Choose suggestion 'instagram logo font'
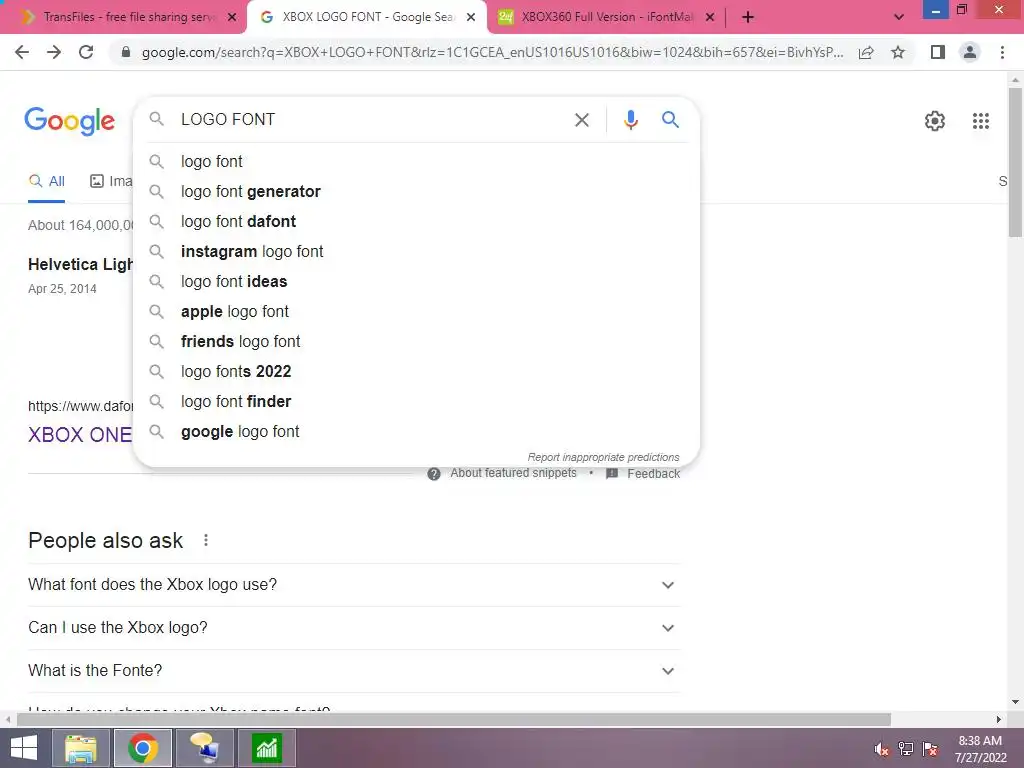 coord(416,251)
